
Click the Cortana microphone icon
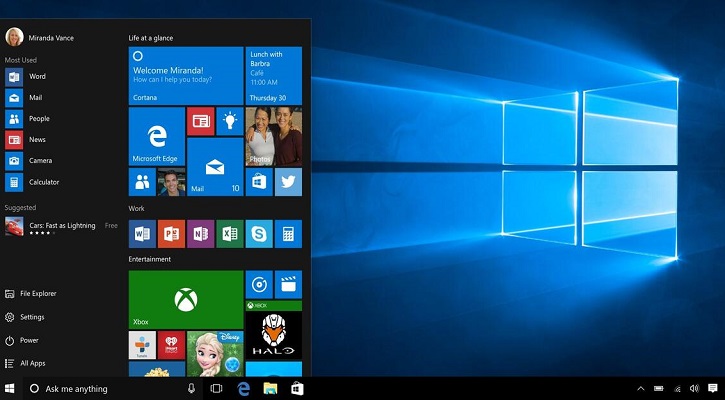191,388
